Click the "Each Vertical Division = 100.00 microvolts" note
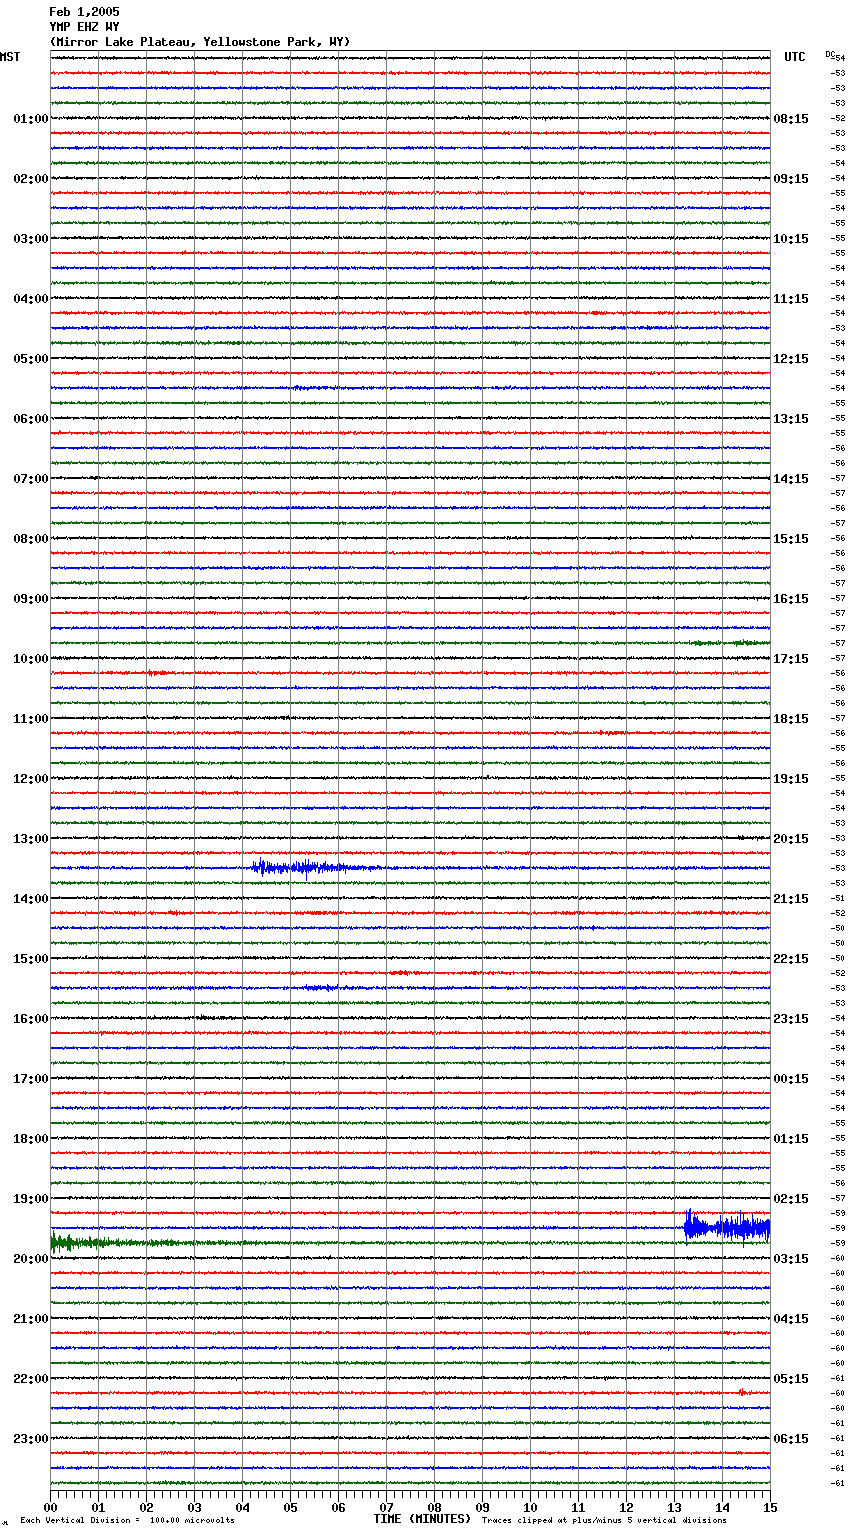The image size is (850, 1534). click(x=127, y=1521)
